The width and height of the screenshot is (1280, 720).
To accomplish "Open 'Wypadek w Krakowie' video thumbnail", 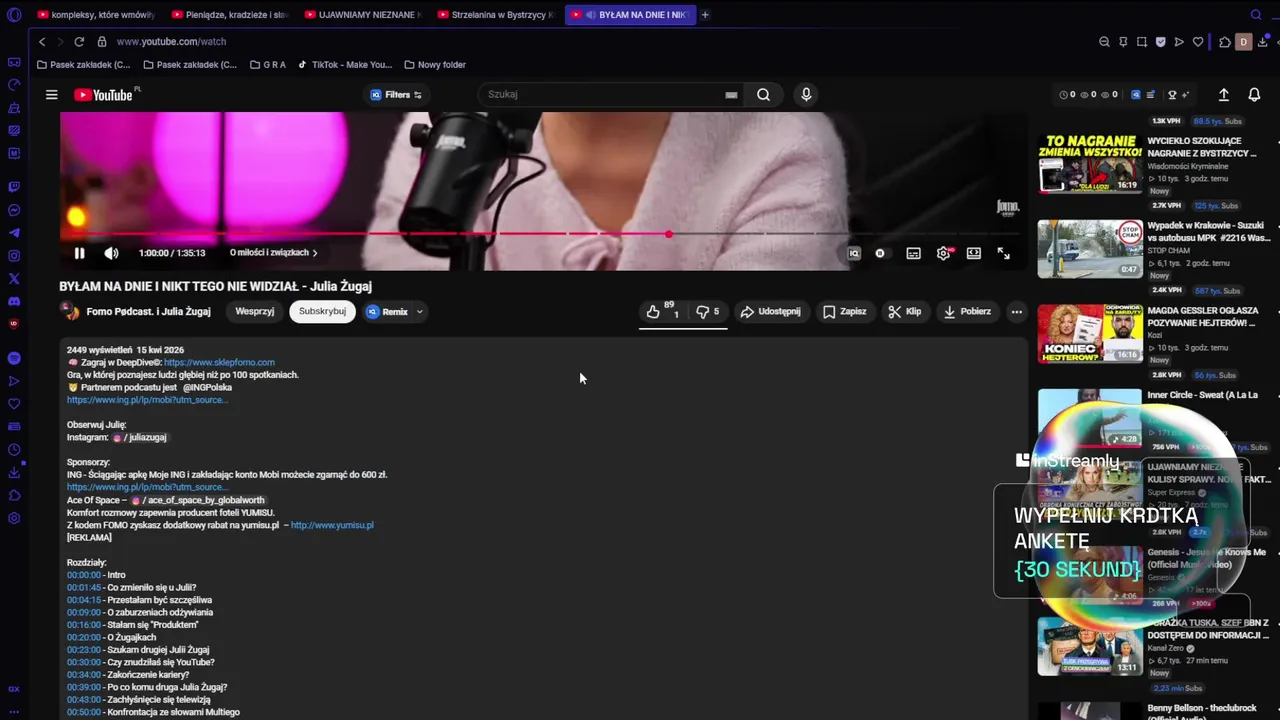I will click(x=1090, y=249).
